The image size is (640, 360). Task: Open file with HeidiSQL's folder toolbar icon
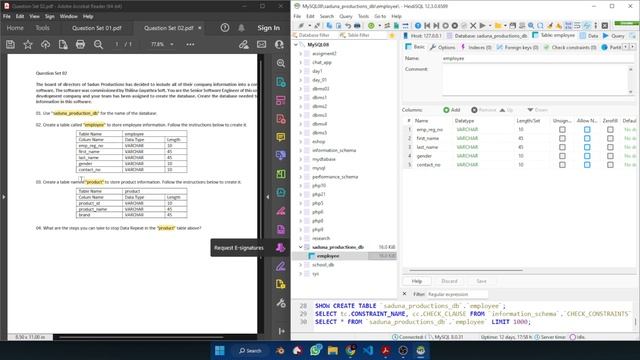pos(498,25)
